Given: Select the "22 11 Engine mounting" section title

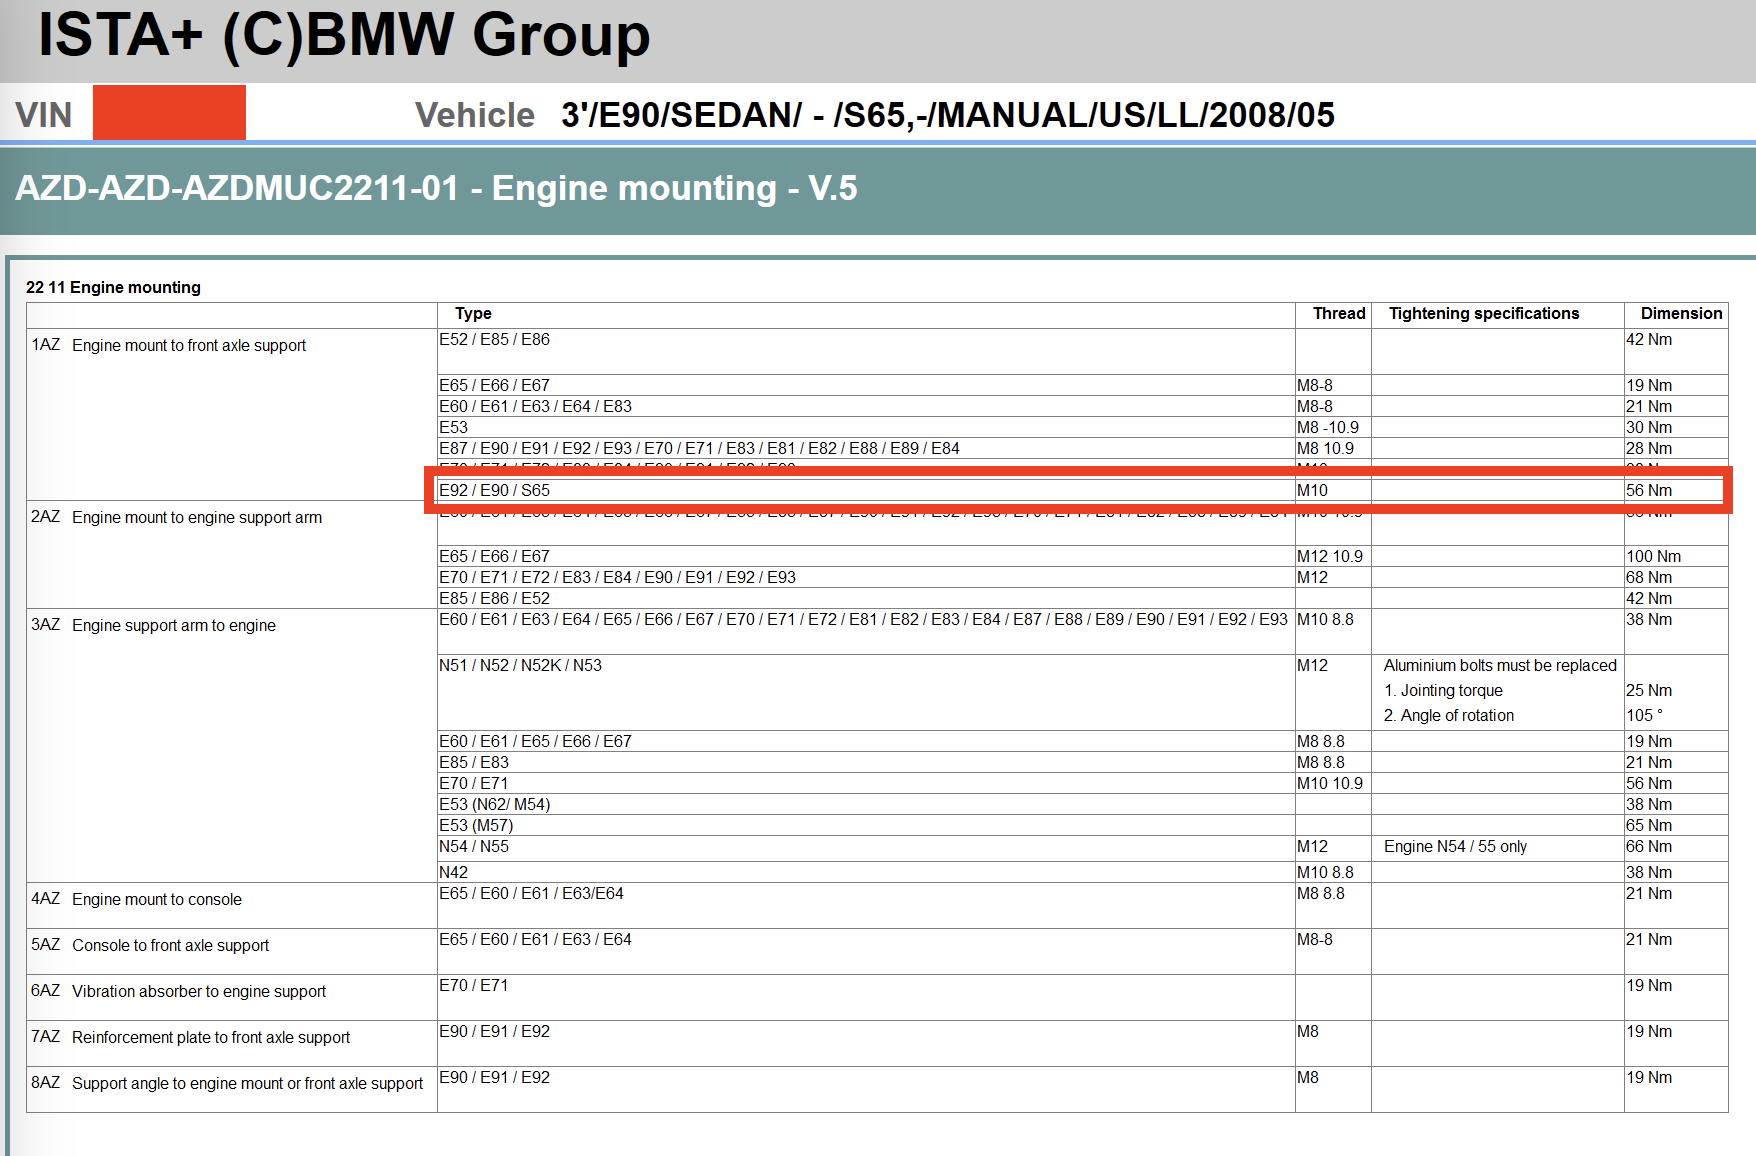Looking at the screenshot, I should [x=113, y=287].
